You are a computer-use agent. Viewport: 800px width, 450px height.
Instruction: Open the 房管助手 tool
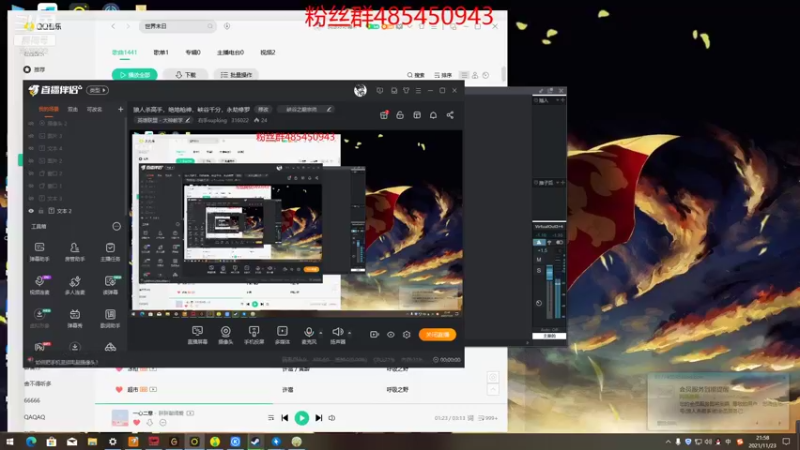(x=74, y=252)
